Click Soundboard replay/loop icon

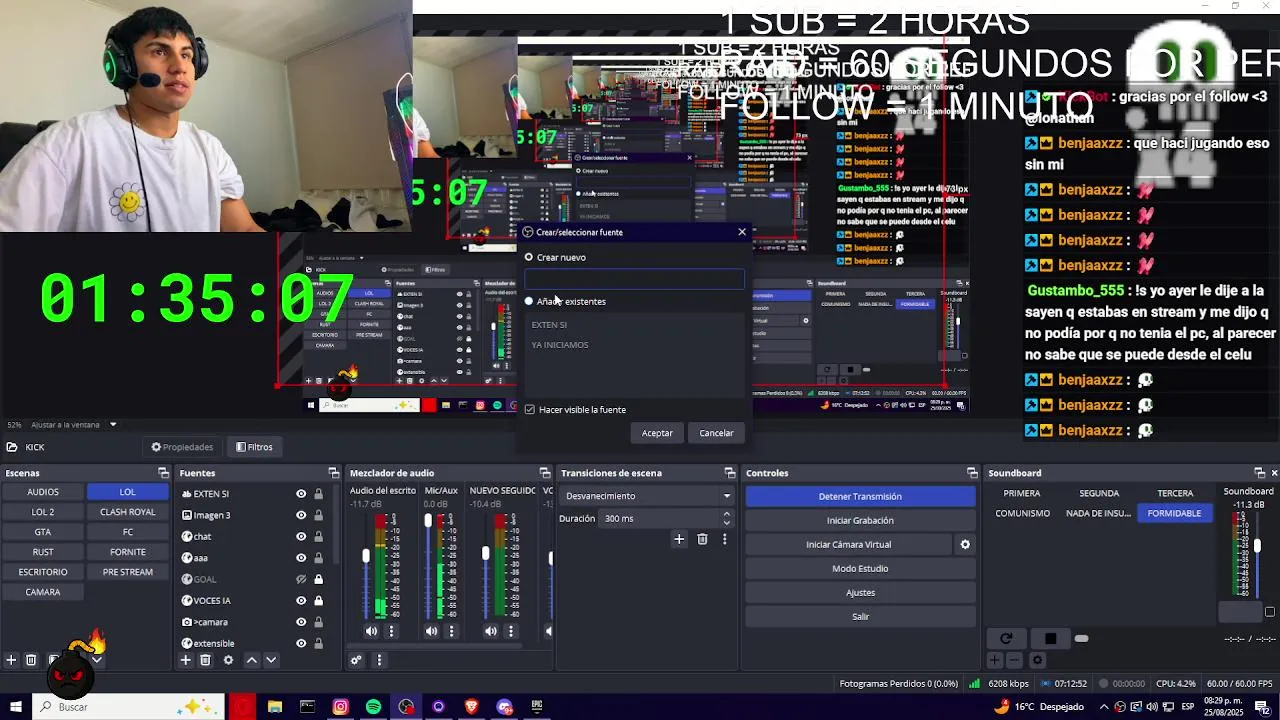(1006, 638)
